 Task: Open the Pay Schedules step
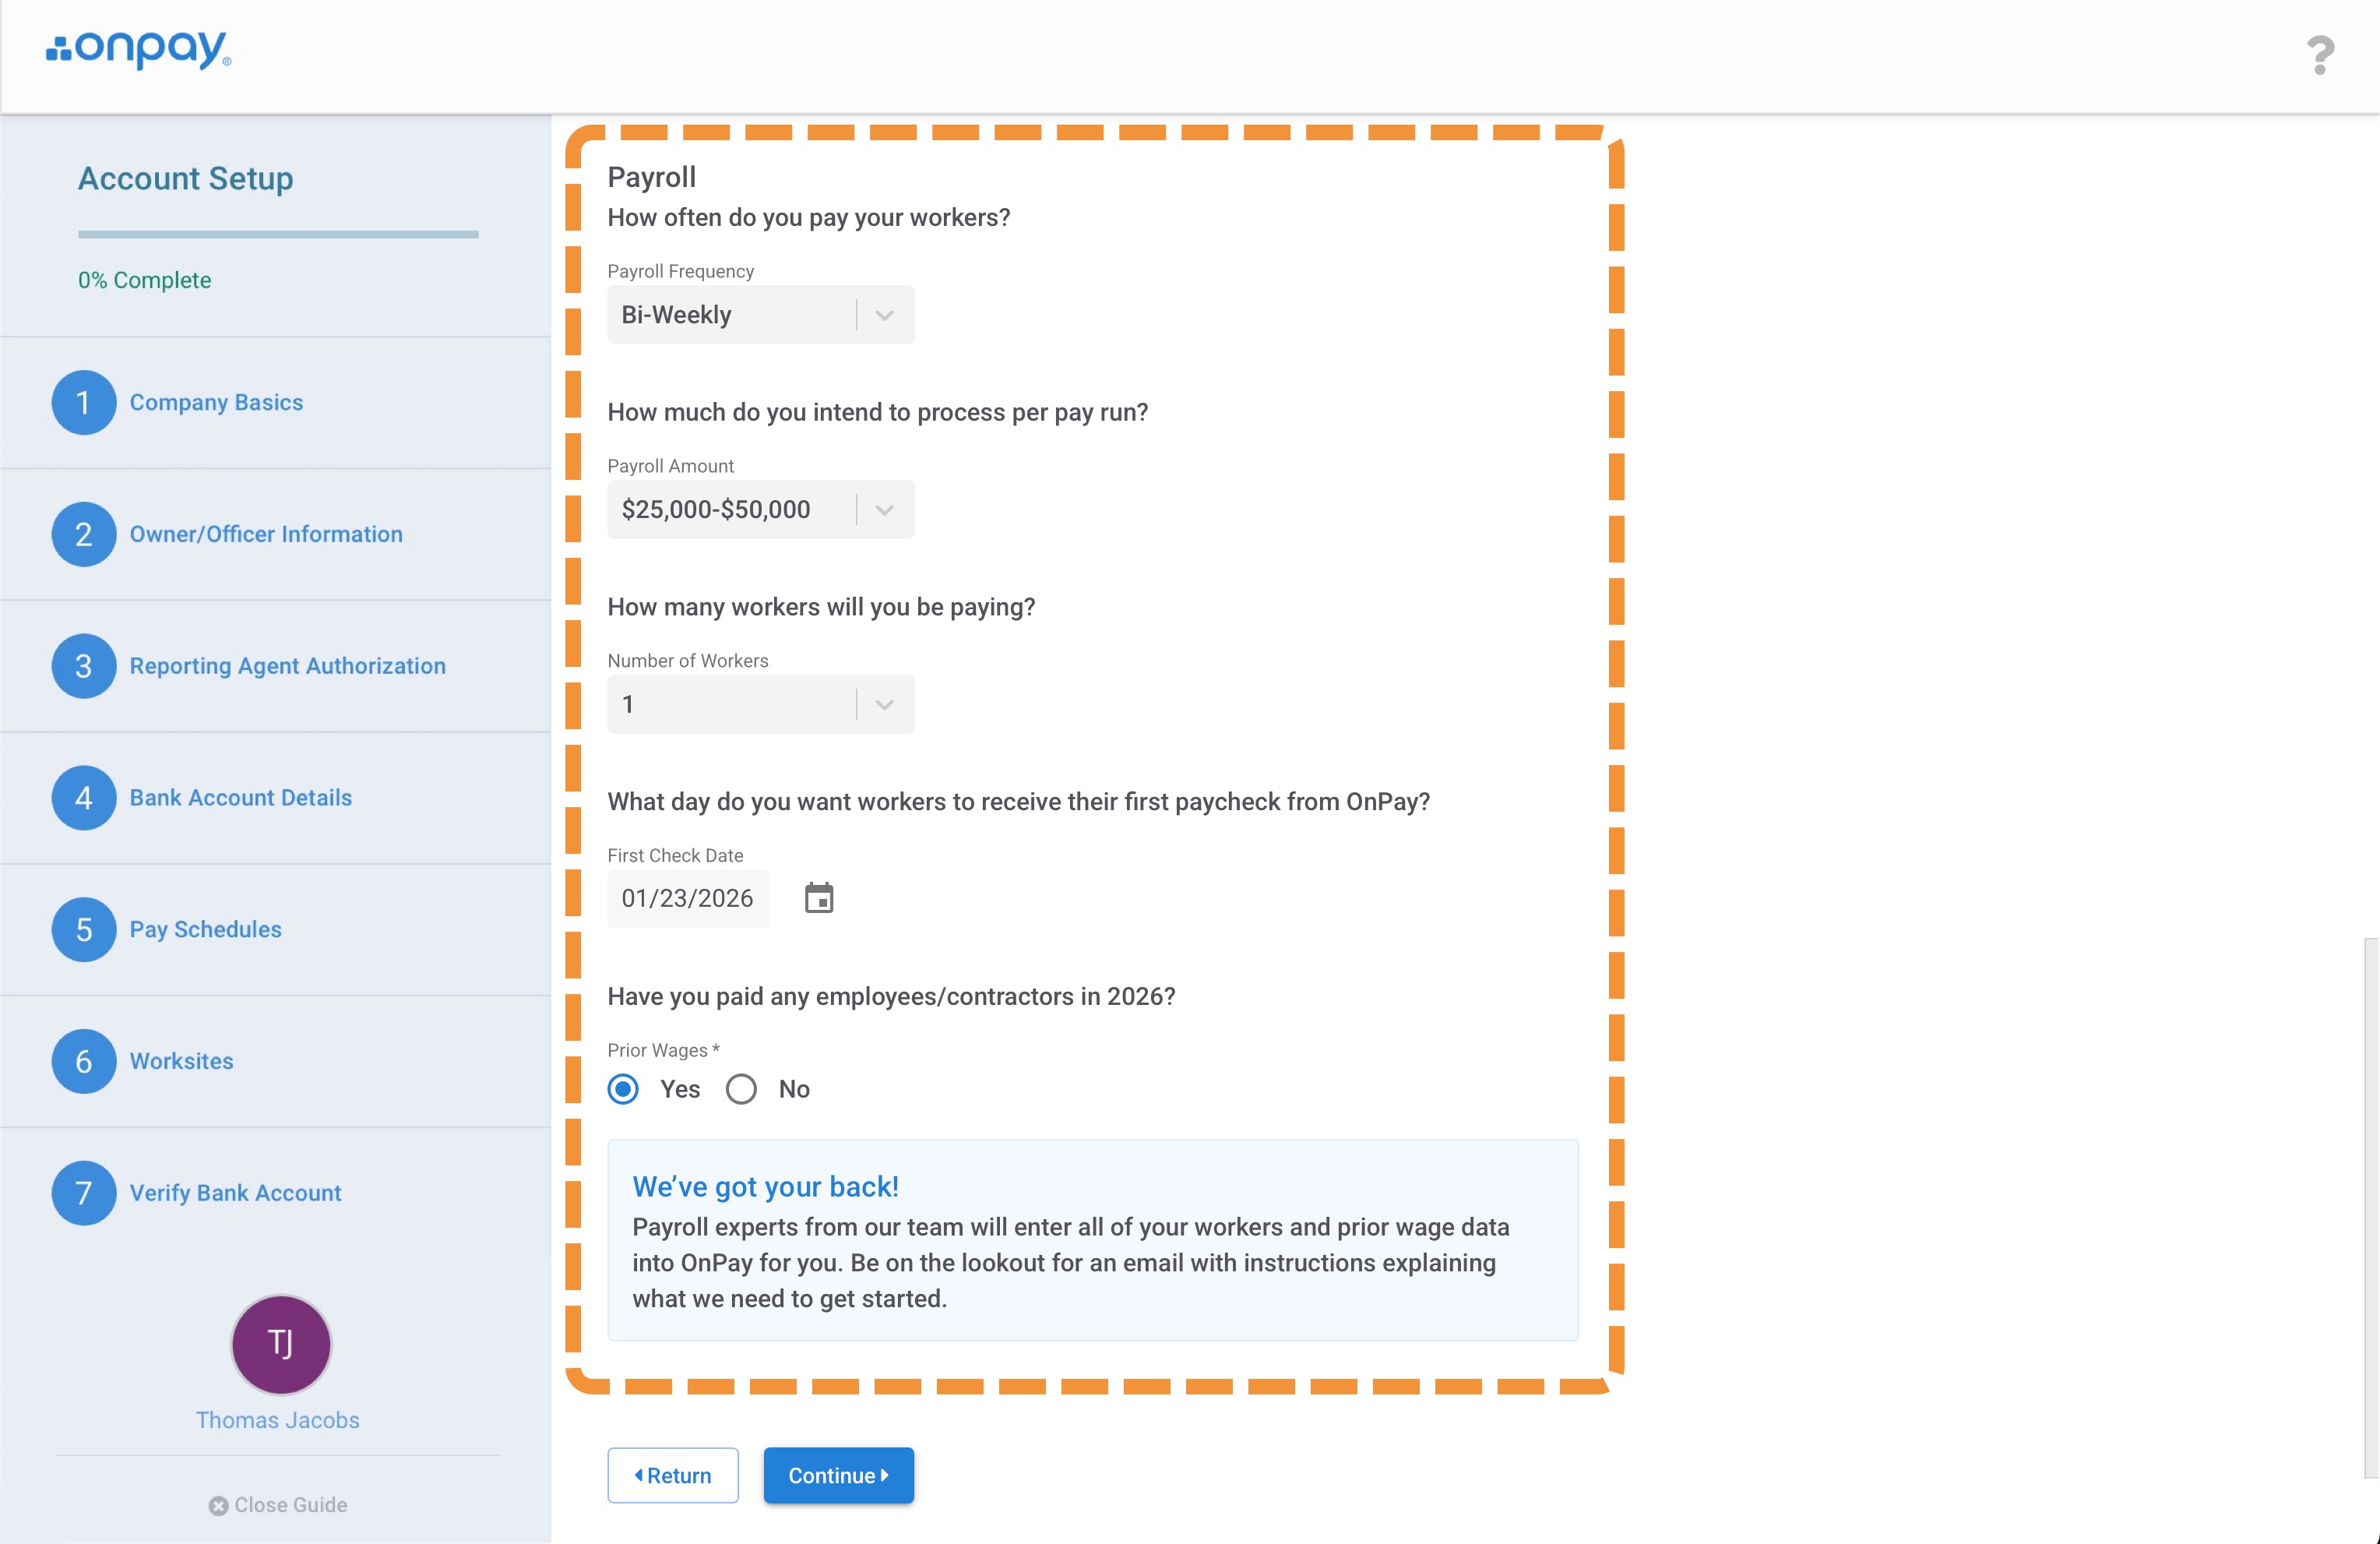point(205,929)
